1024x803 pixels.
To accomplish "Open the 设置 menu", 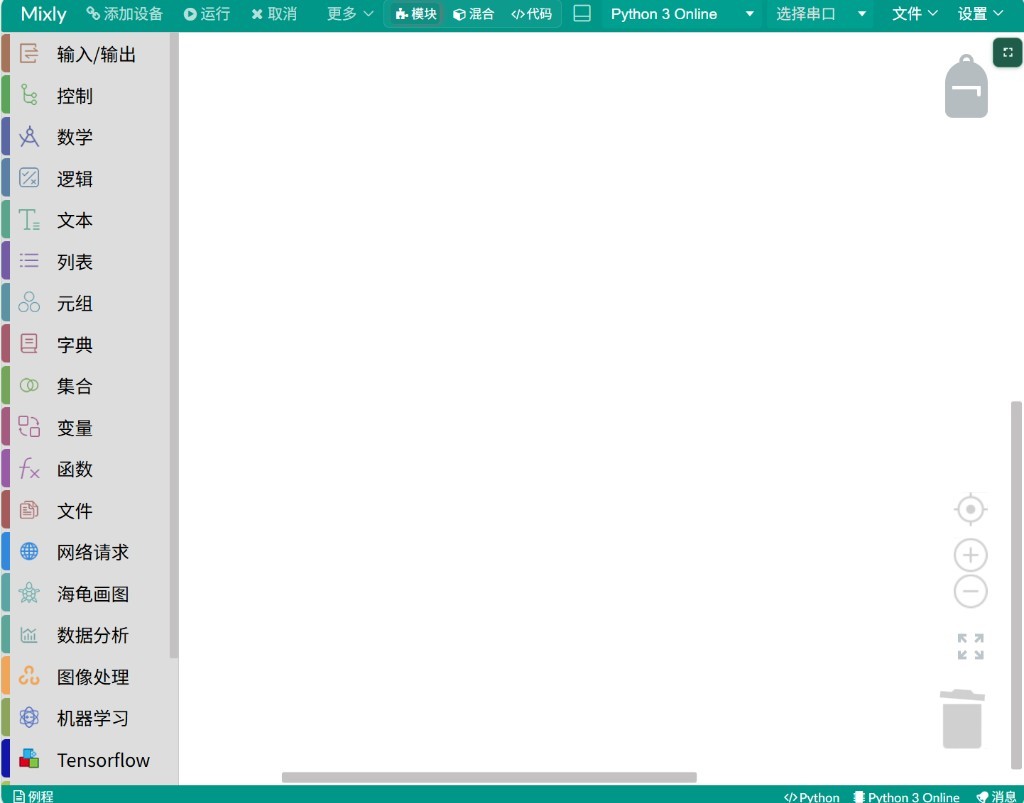I will point(980,14).
